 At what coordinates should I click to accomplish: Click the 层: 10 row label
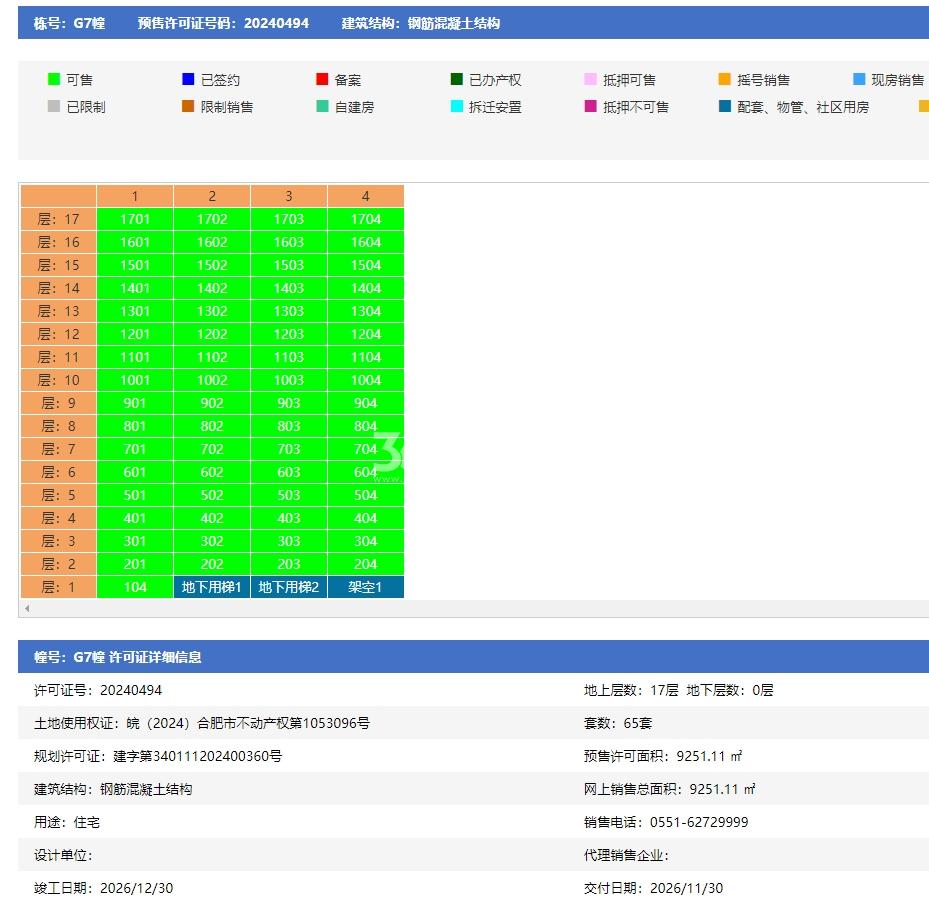pos(59,380)
